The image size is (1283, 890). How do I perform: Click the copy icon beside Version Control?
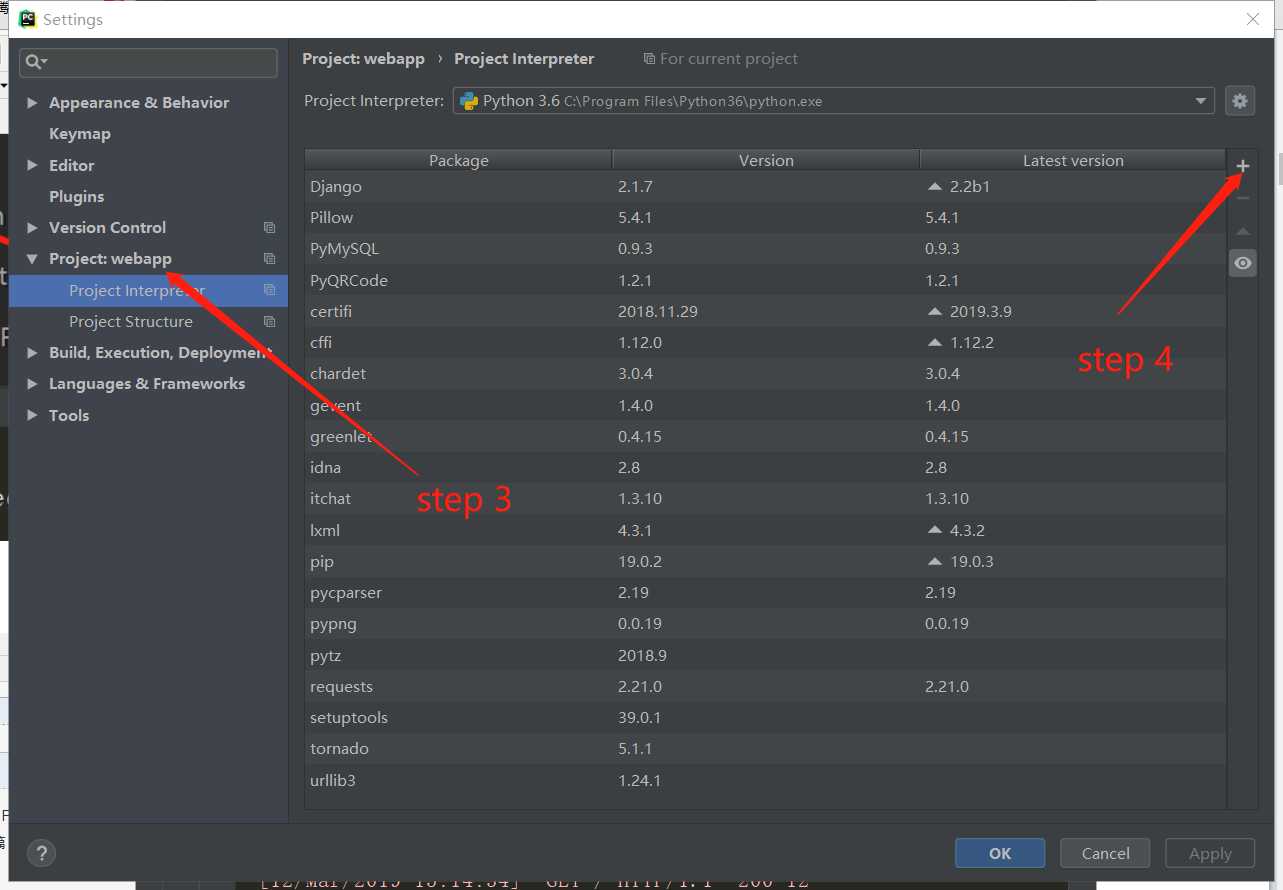point(269,228)
